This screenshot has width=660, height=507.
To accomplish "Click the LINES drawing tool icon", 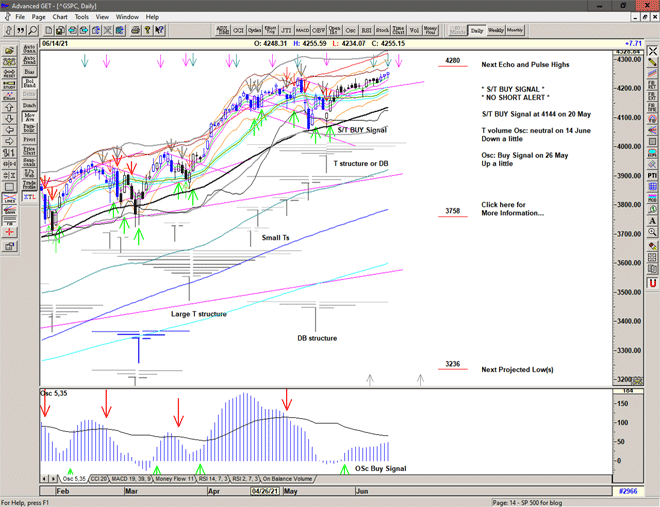I will point(9,186).
